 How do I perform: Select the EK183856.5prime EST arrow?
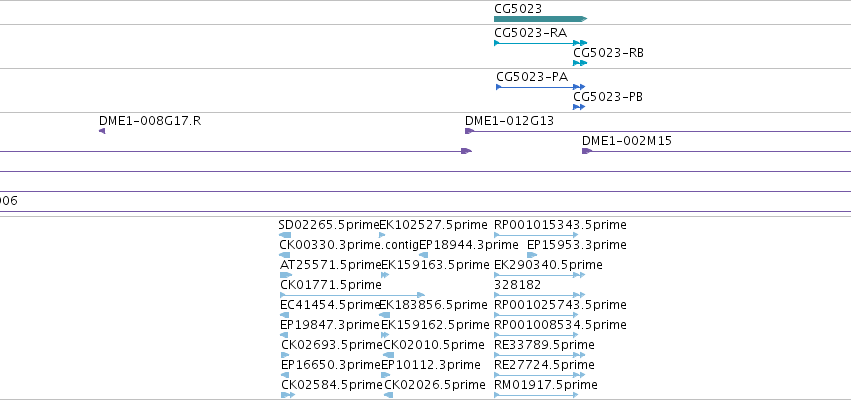tap(384, 315)
